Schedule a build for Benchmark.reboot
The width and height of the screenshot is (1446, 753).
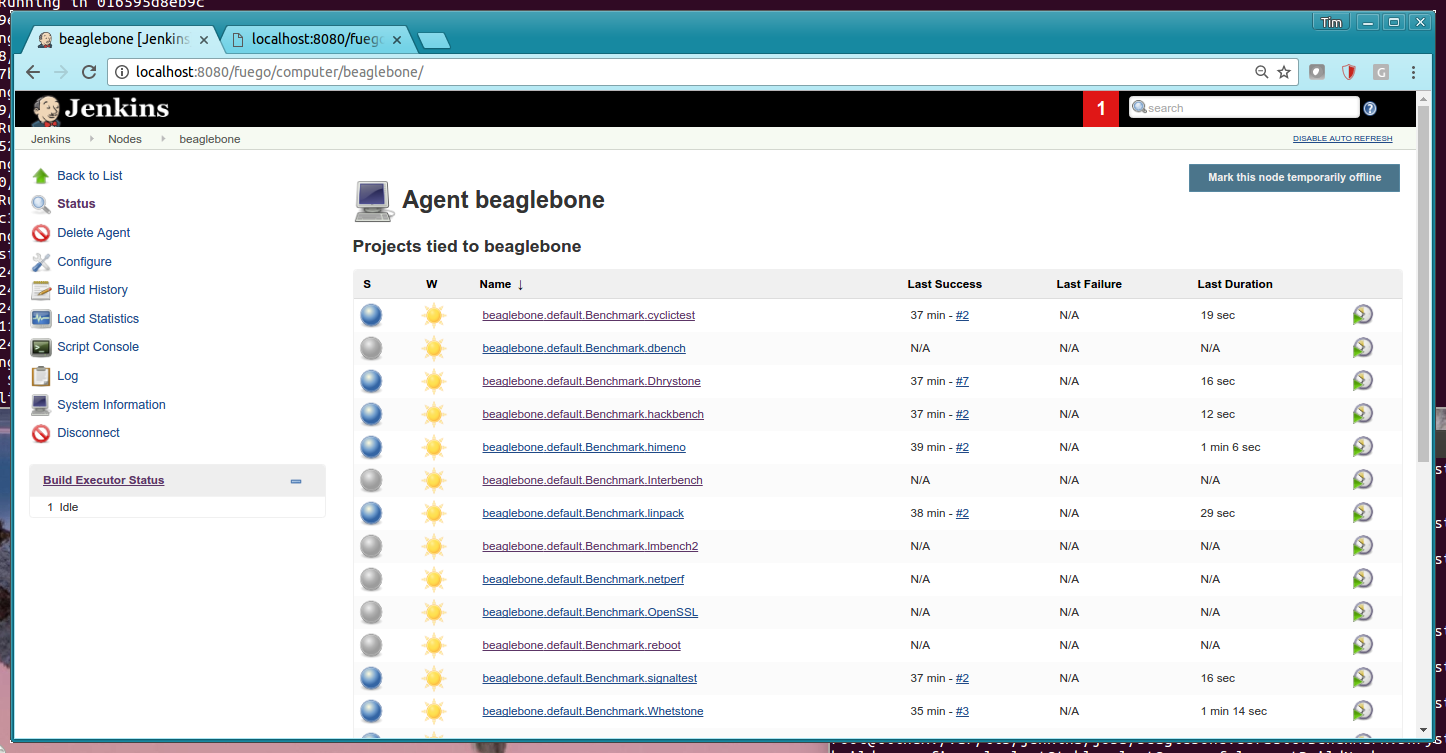pyautogui.click(x=1362, y=645)
